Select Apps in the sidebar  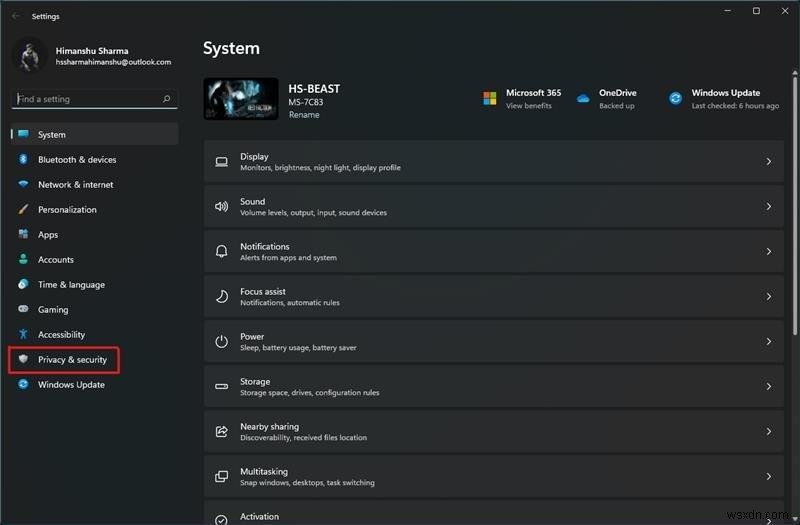pyautogui.click(x=48, y=235)
